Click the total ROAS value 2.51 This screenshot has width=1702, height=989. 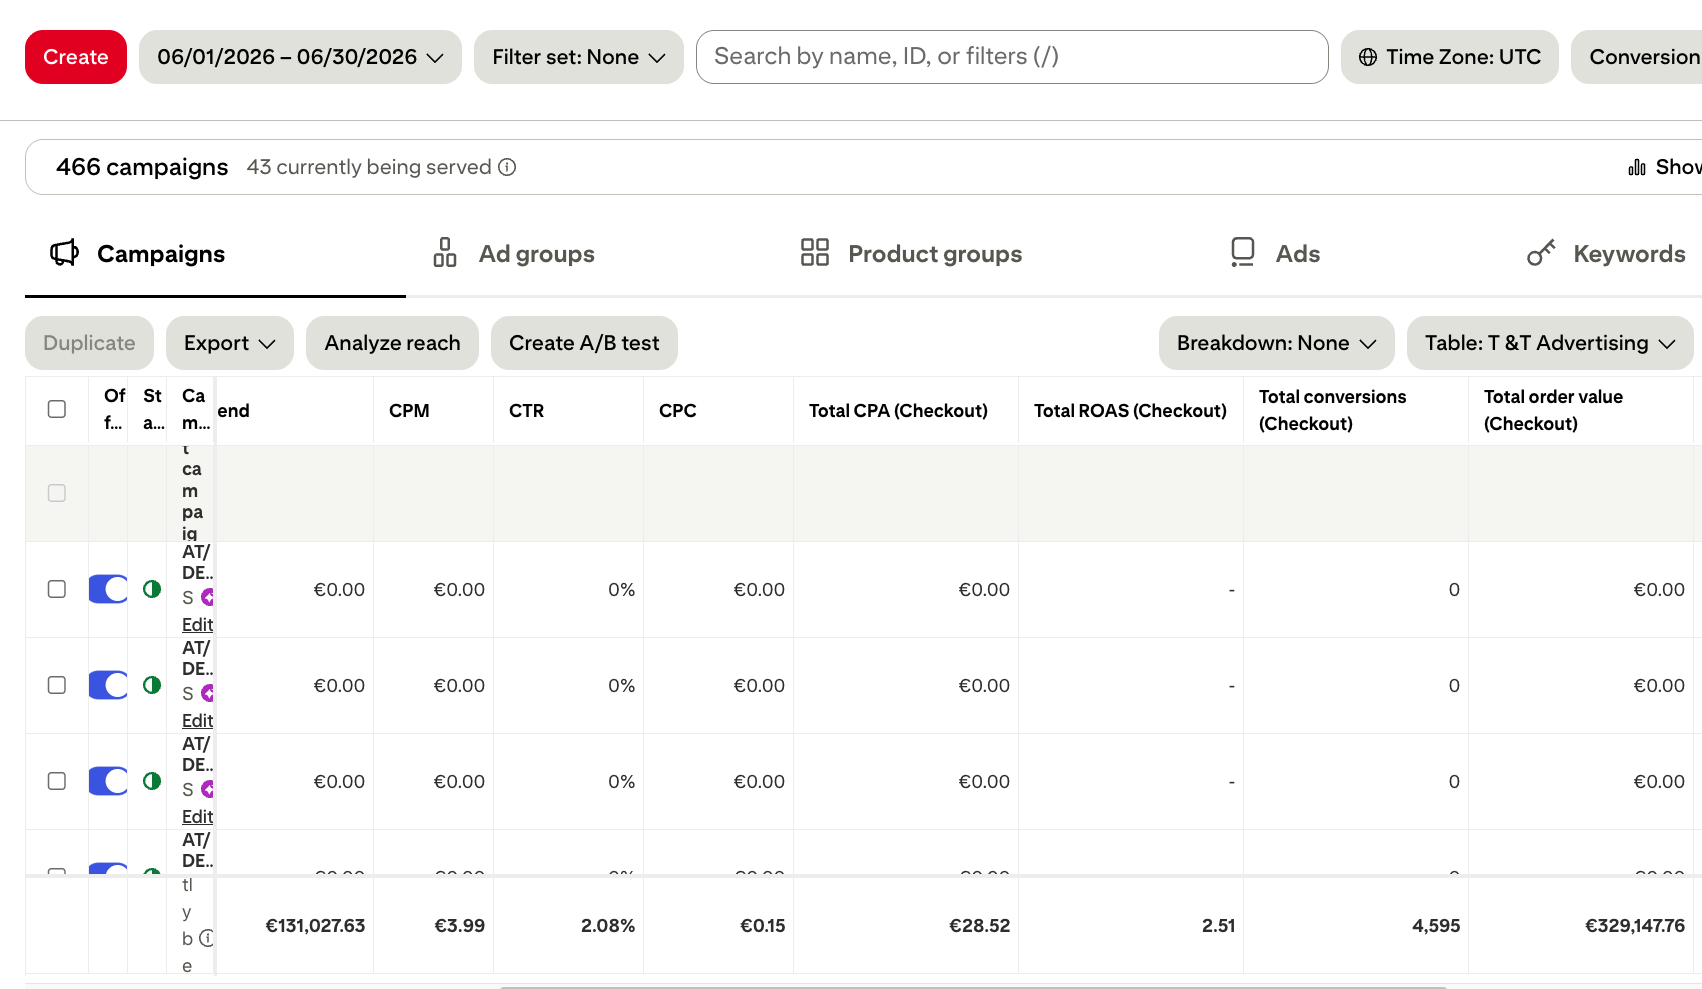pyautogui.click(x=1218, y=926)
